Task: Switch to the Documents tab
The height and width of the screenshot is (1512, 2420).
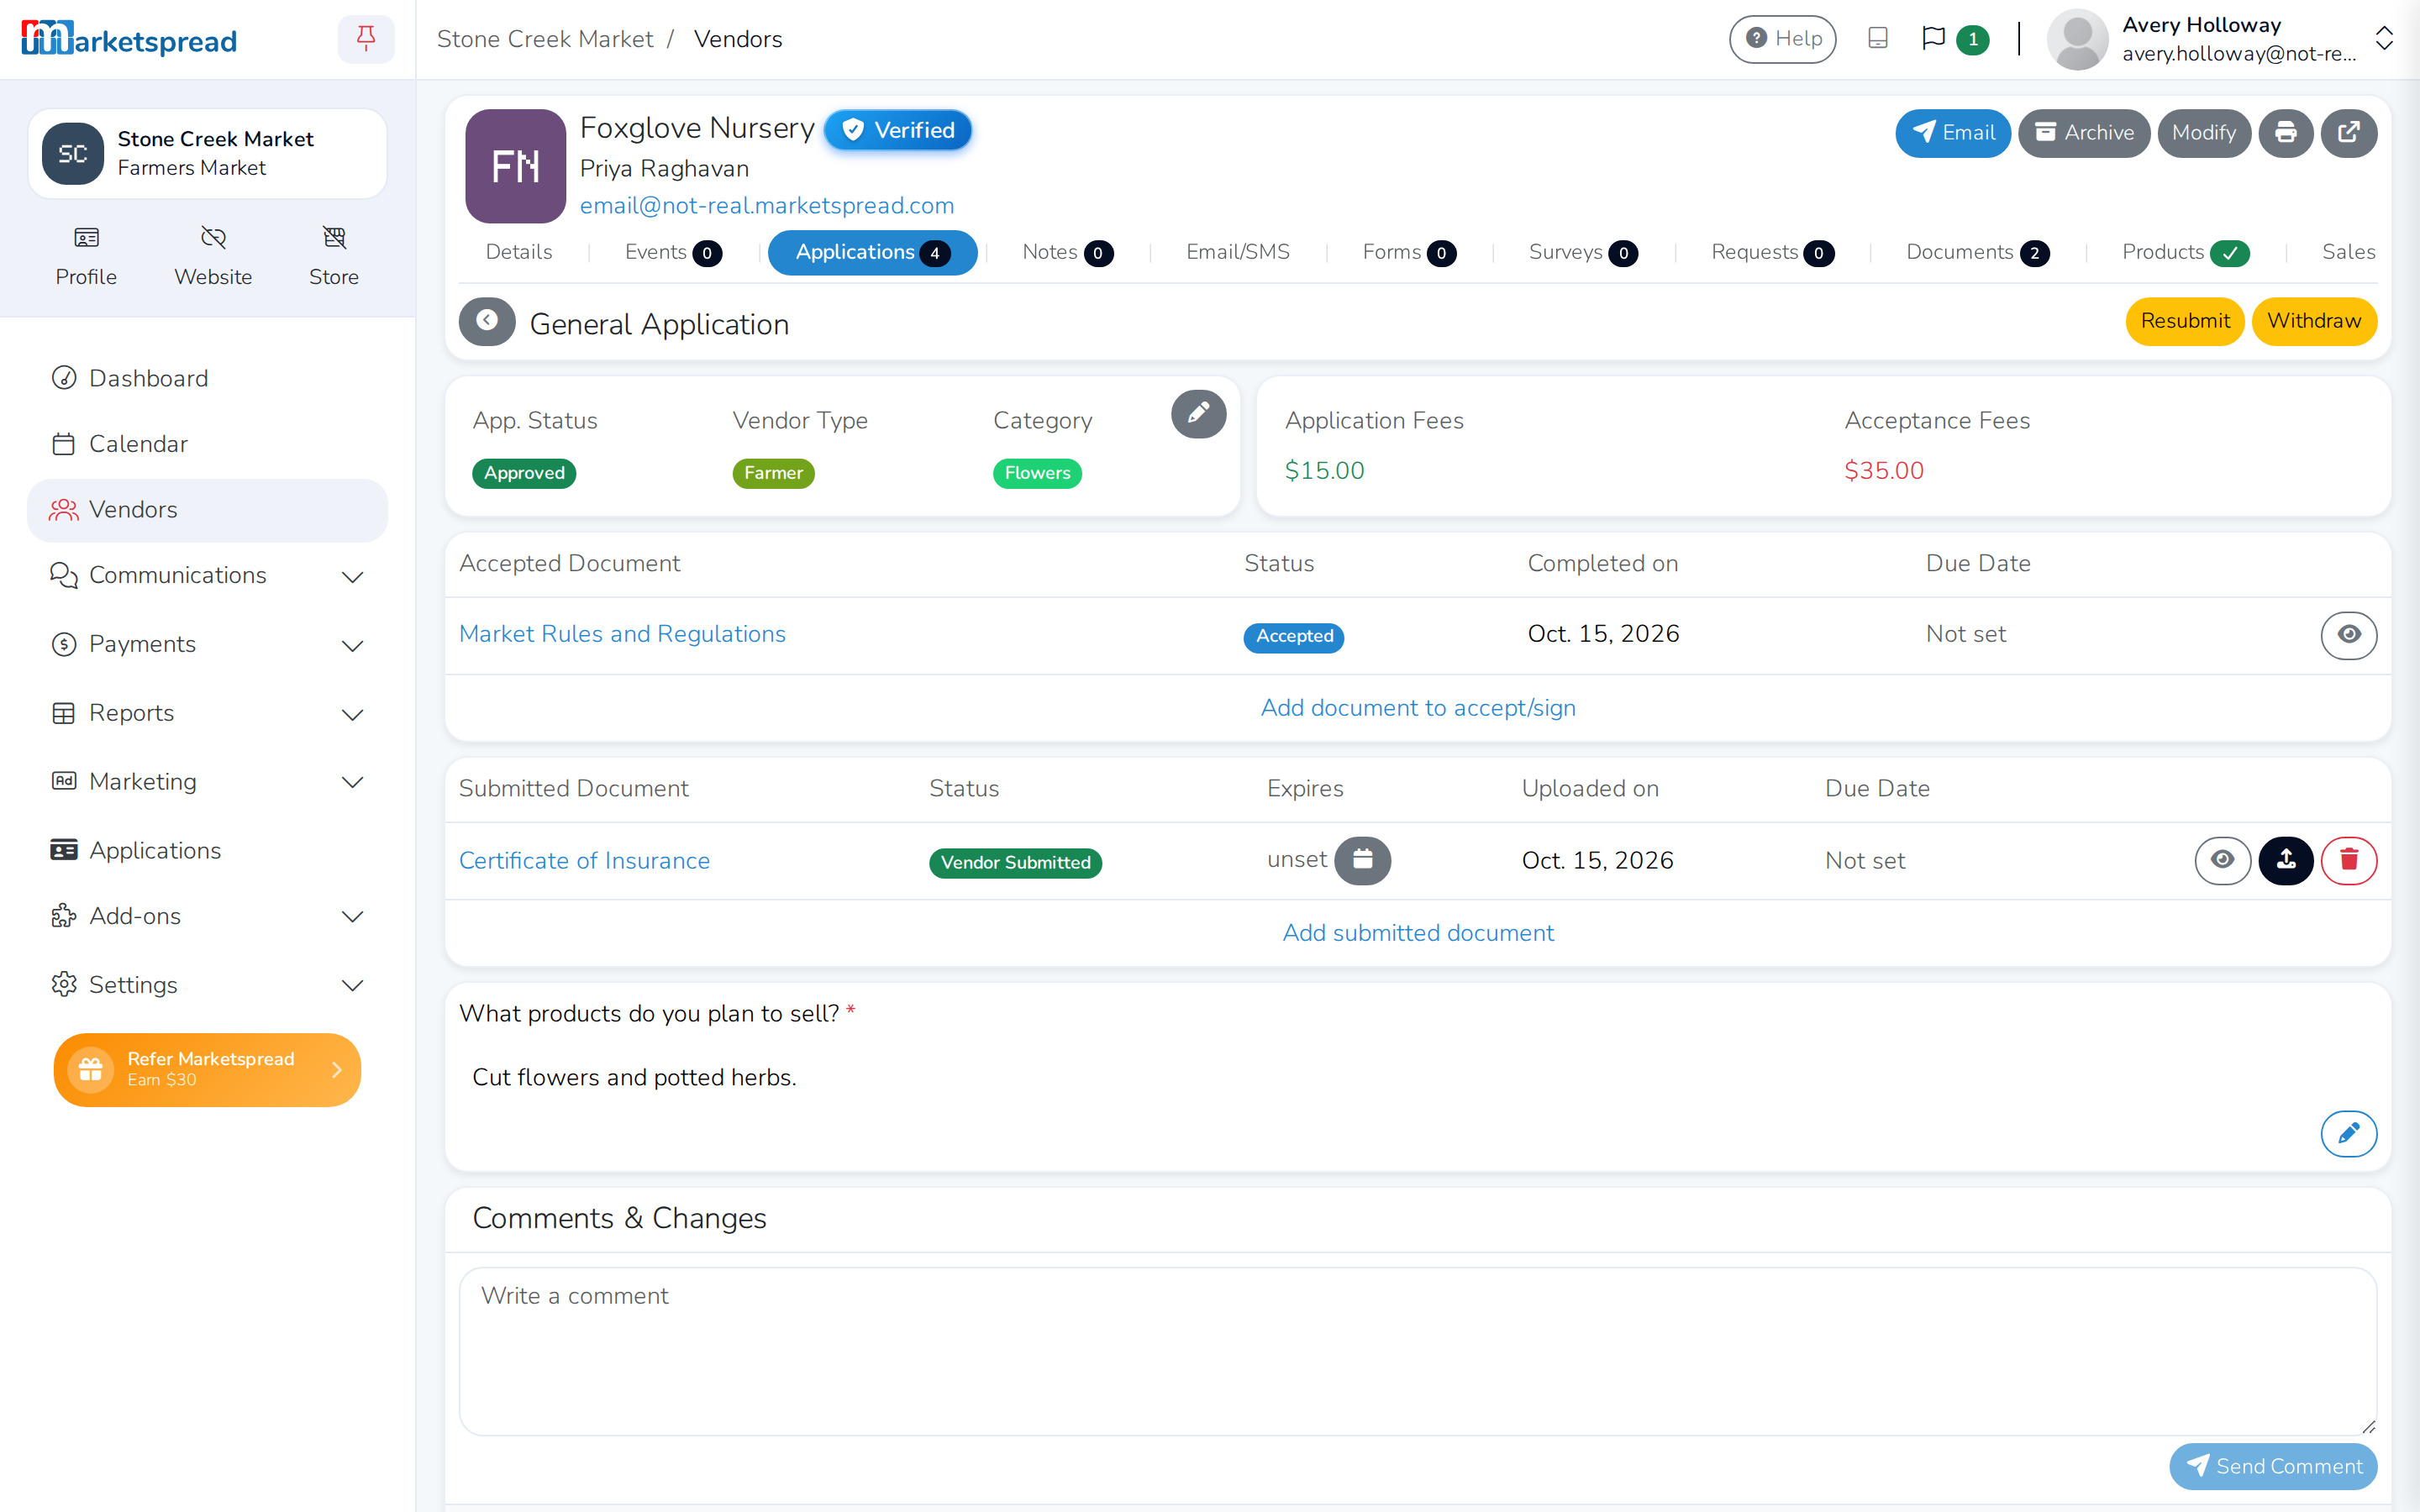Action: (x=1977, y=252)
